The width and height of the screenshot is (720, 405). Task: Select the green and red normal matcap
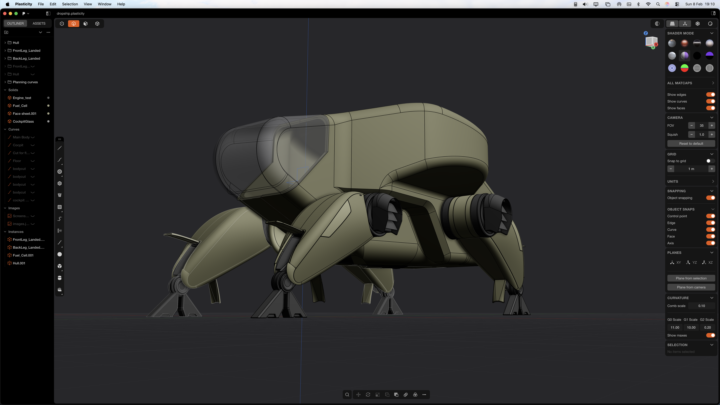[684, 68]
